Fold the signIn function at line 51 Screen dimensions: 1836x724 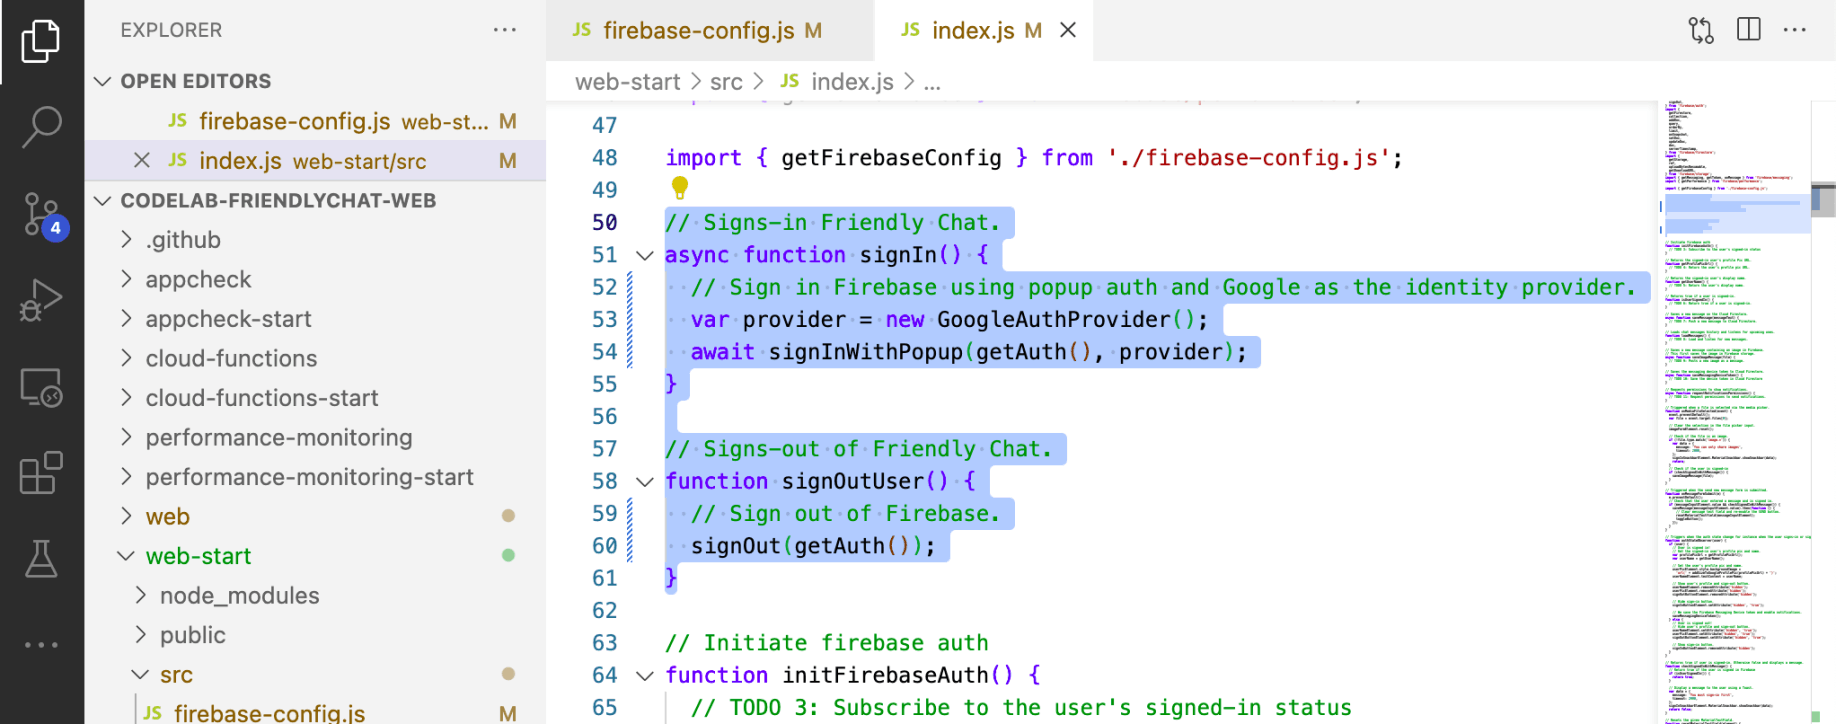point(645,256)
